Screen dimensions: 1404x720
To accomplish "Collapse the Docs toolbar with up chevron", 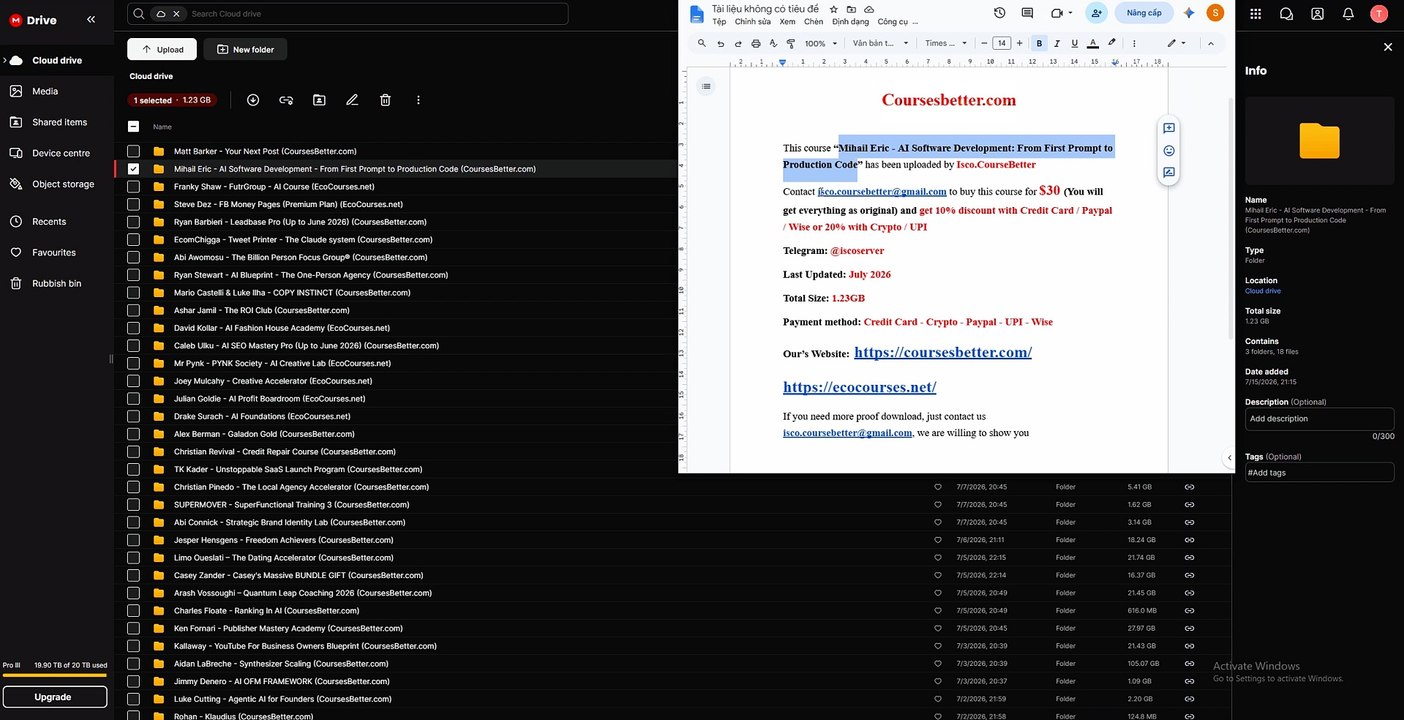I will point(1211,43).
